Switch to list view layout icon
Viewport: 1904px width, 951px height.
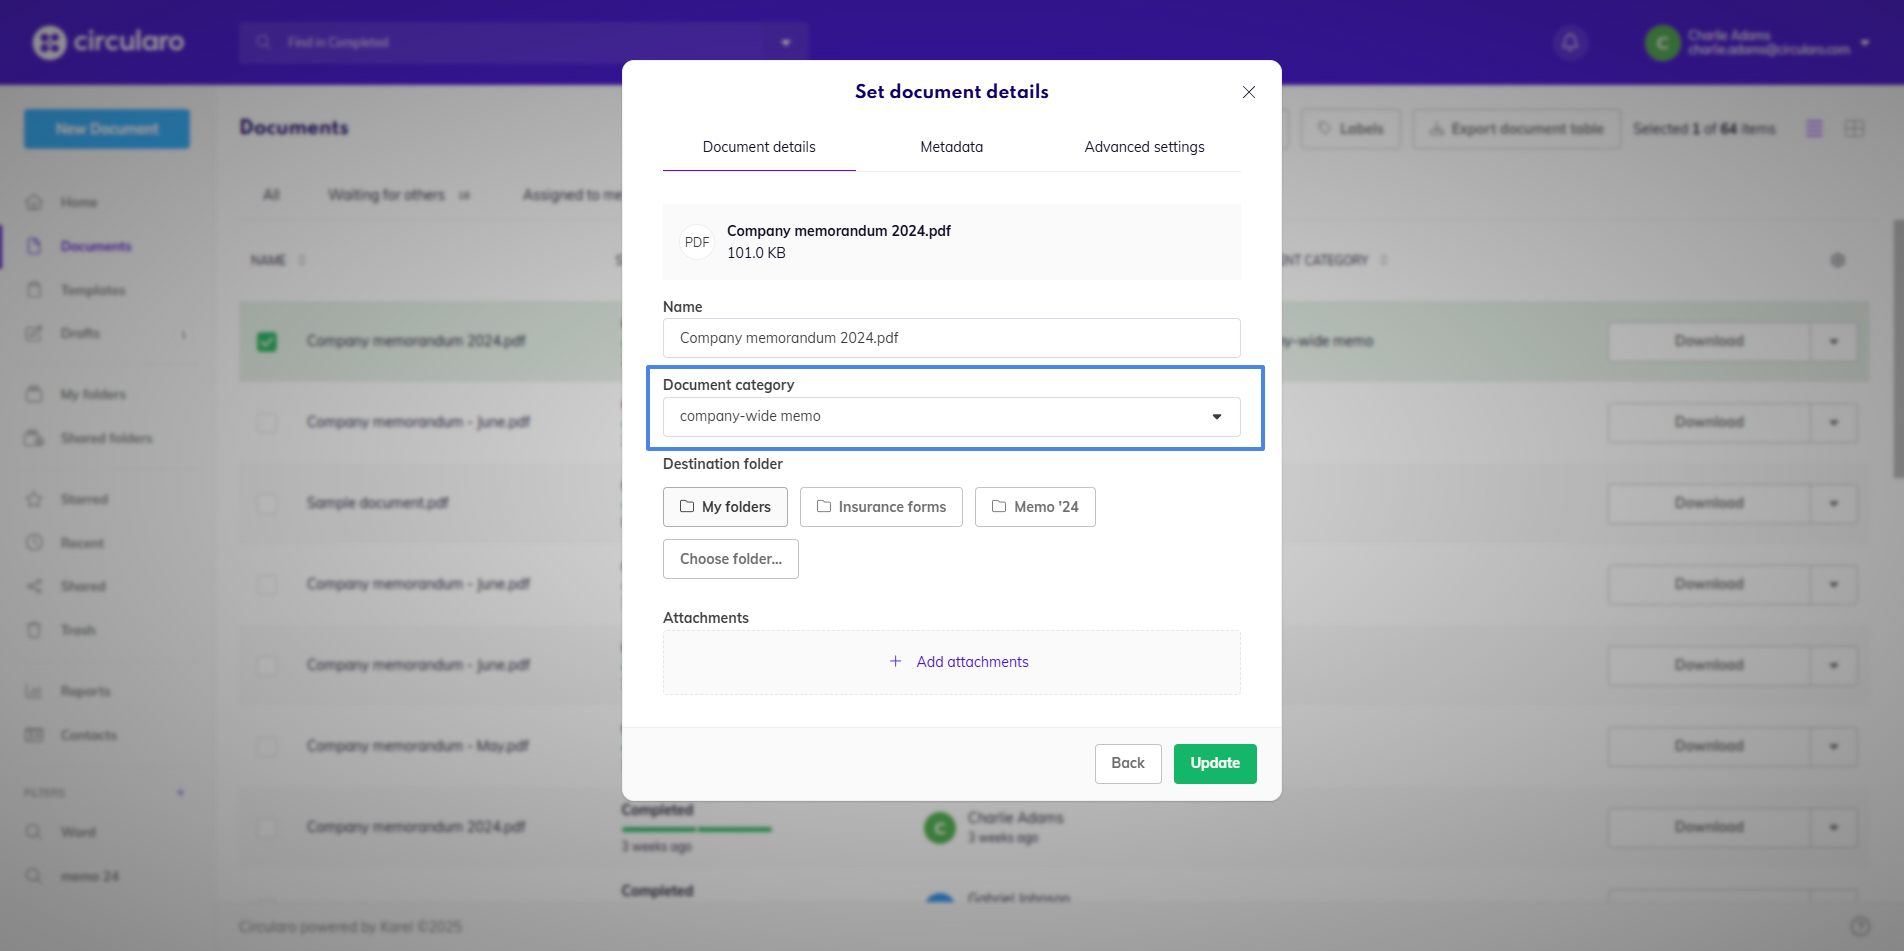(1814, 129)
